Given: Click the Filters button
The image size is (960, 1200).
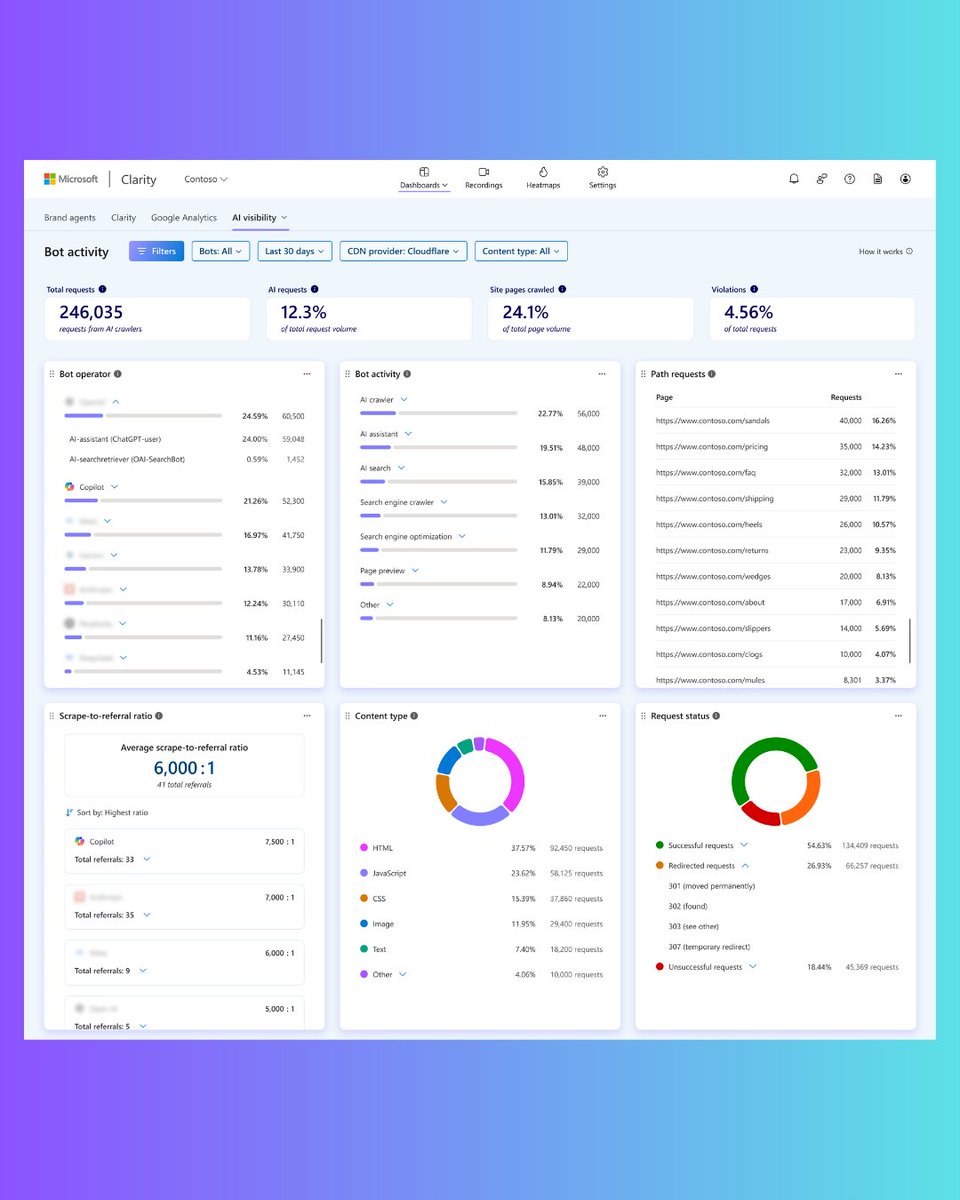Looking at the screenshot, I should (x=156, y=251).
